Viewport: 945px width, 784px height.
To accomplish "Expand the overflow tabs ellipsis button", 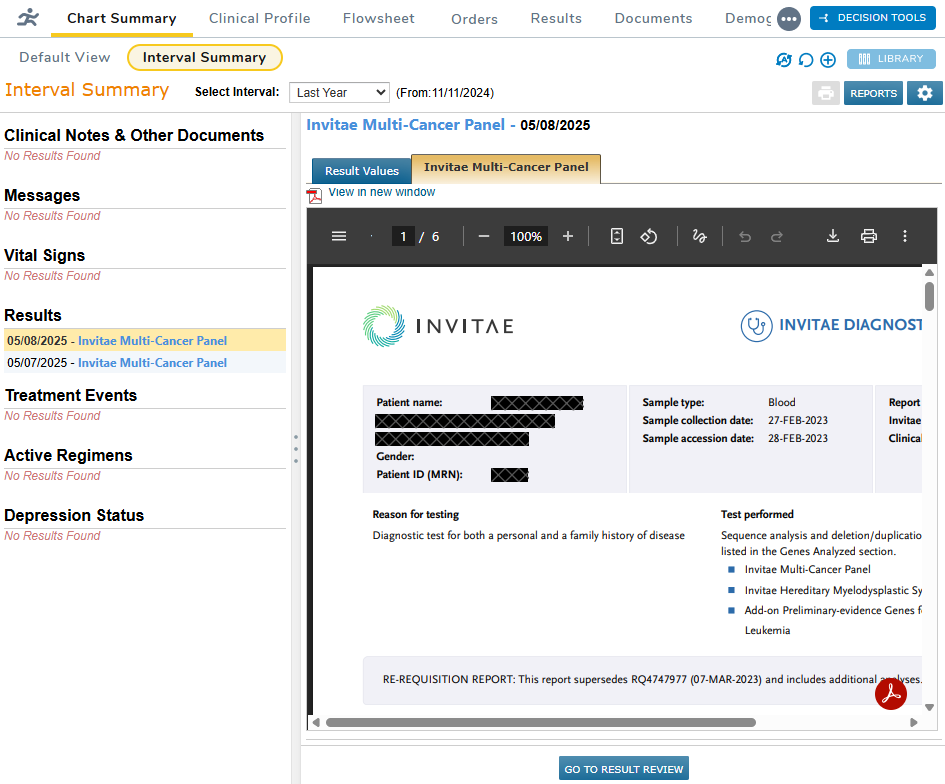I will point(789,19).
